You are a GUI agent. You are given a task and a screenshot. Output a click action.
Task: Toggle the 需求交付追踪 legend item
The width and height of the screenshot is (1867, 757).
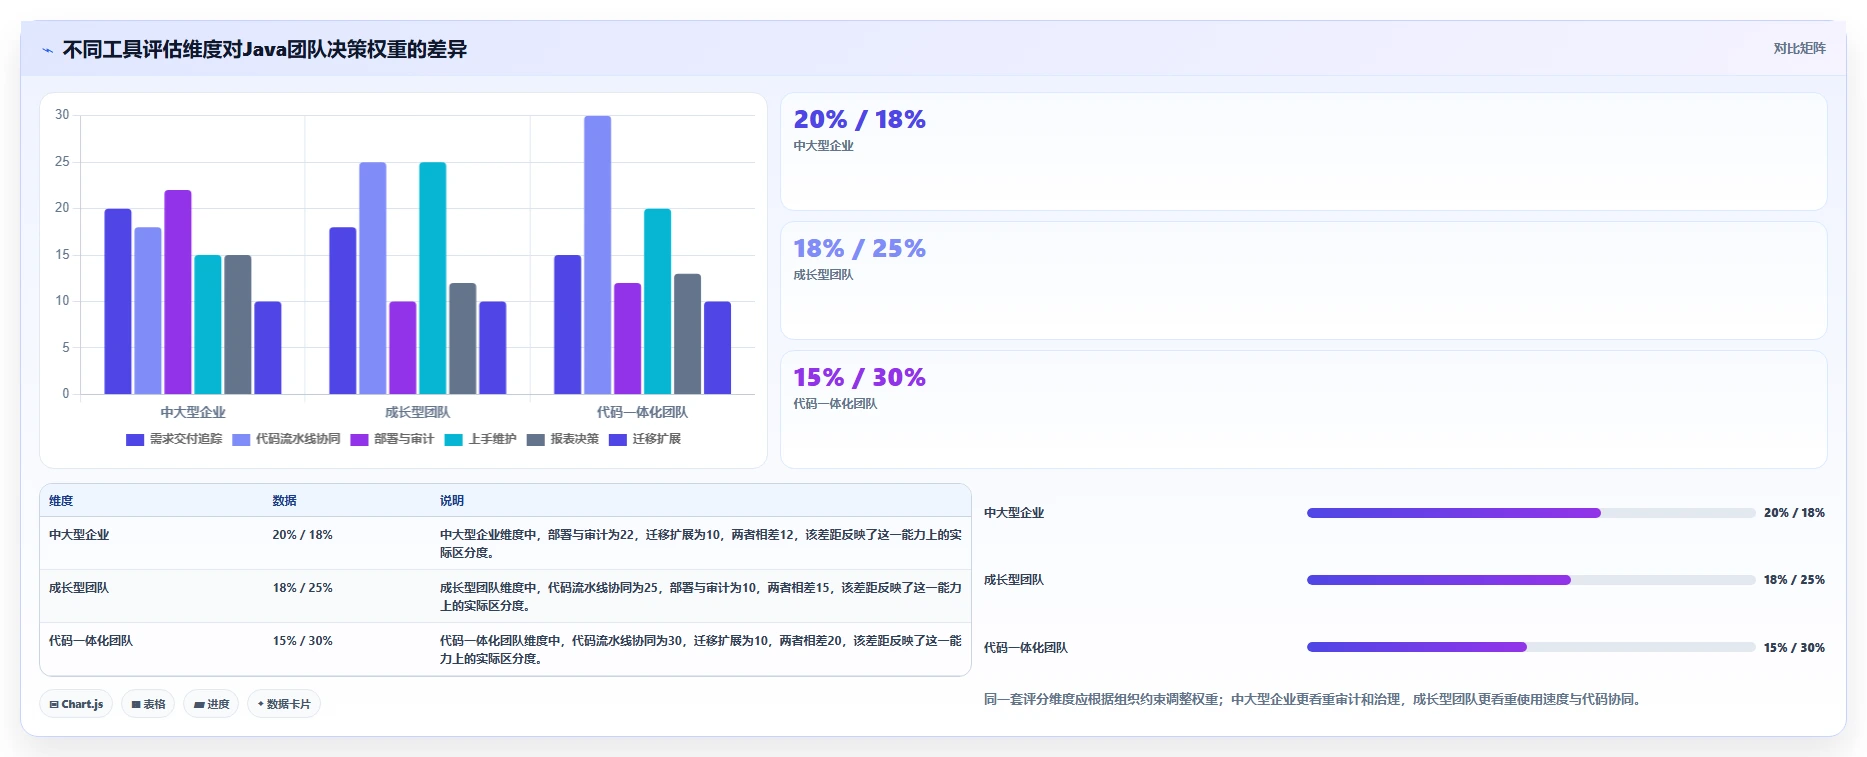(x=174, y=439)
